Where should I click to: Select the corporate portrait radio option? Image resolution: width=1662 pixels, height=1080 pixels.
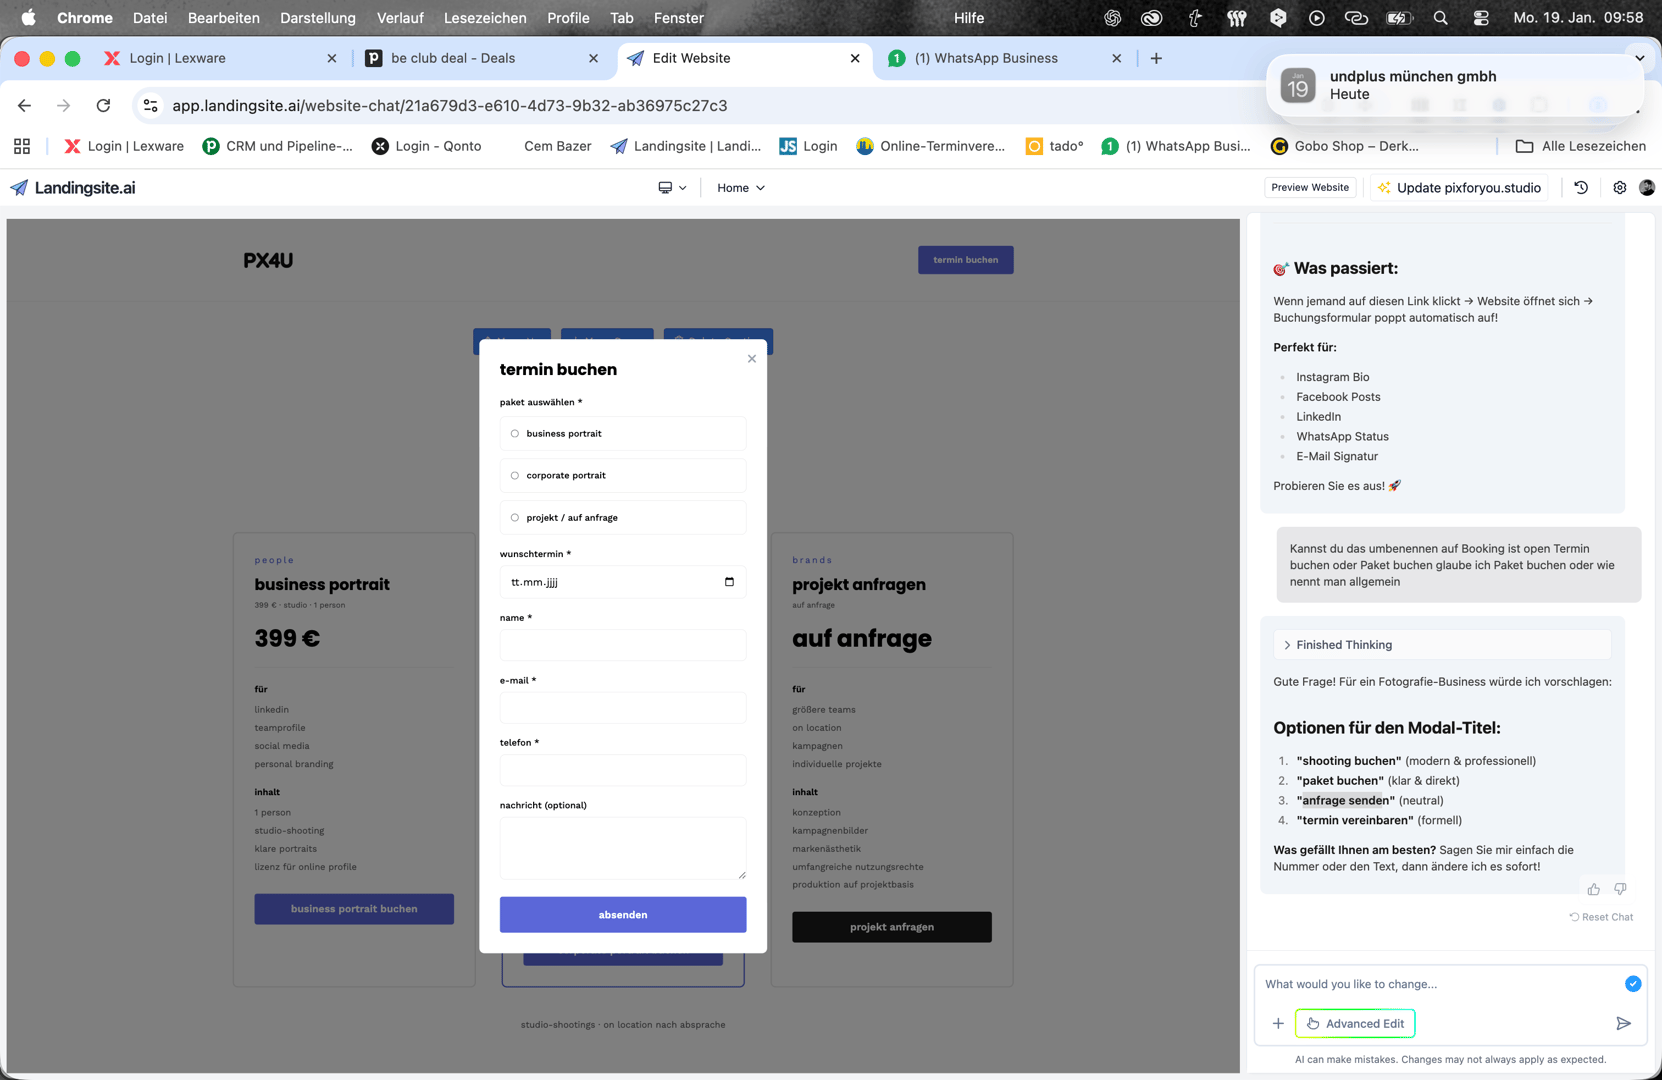515,476
